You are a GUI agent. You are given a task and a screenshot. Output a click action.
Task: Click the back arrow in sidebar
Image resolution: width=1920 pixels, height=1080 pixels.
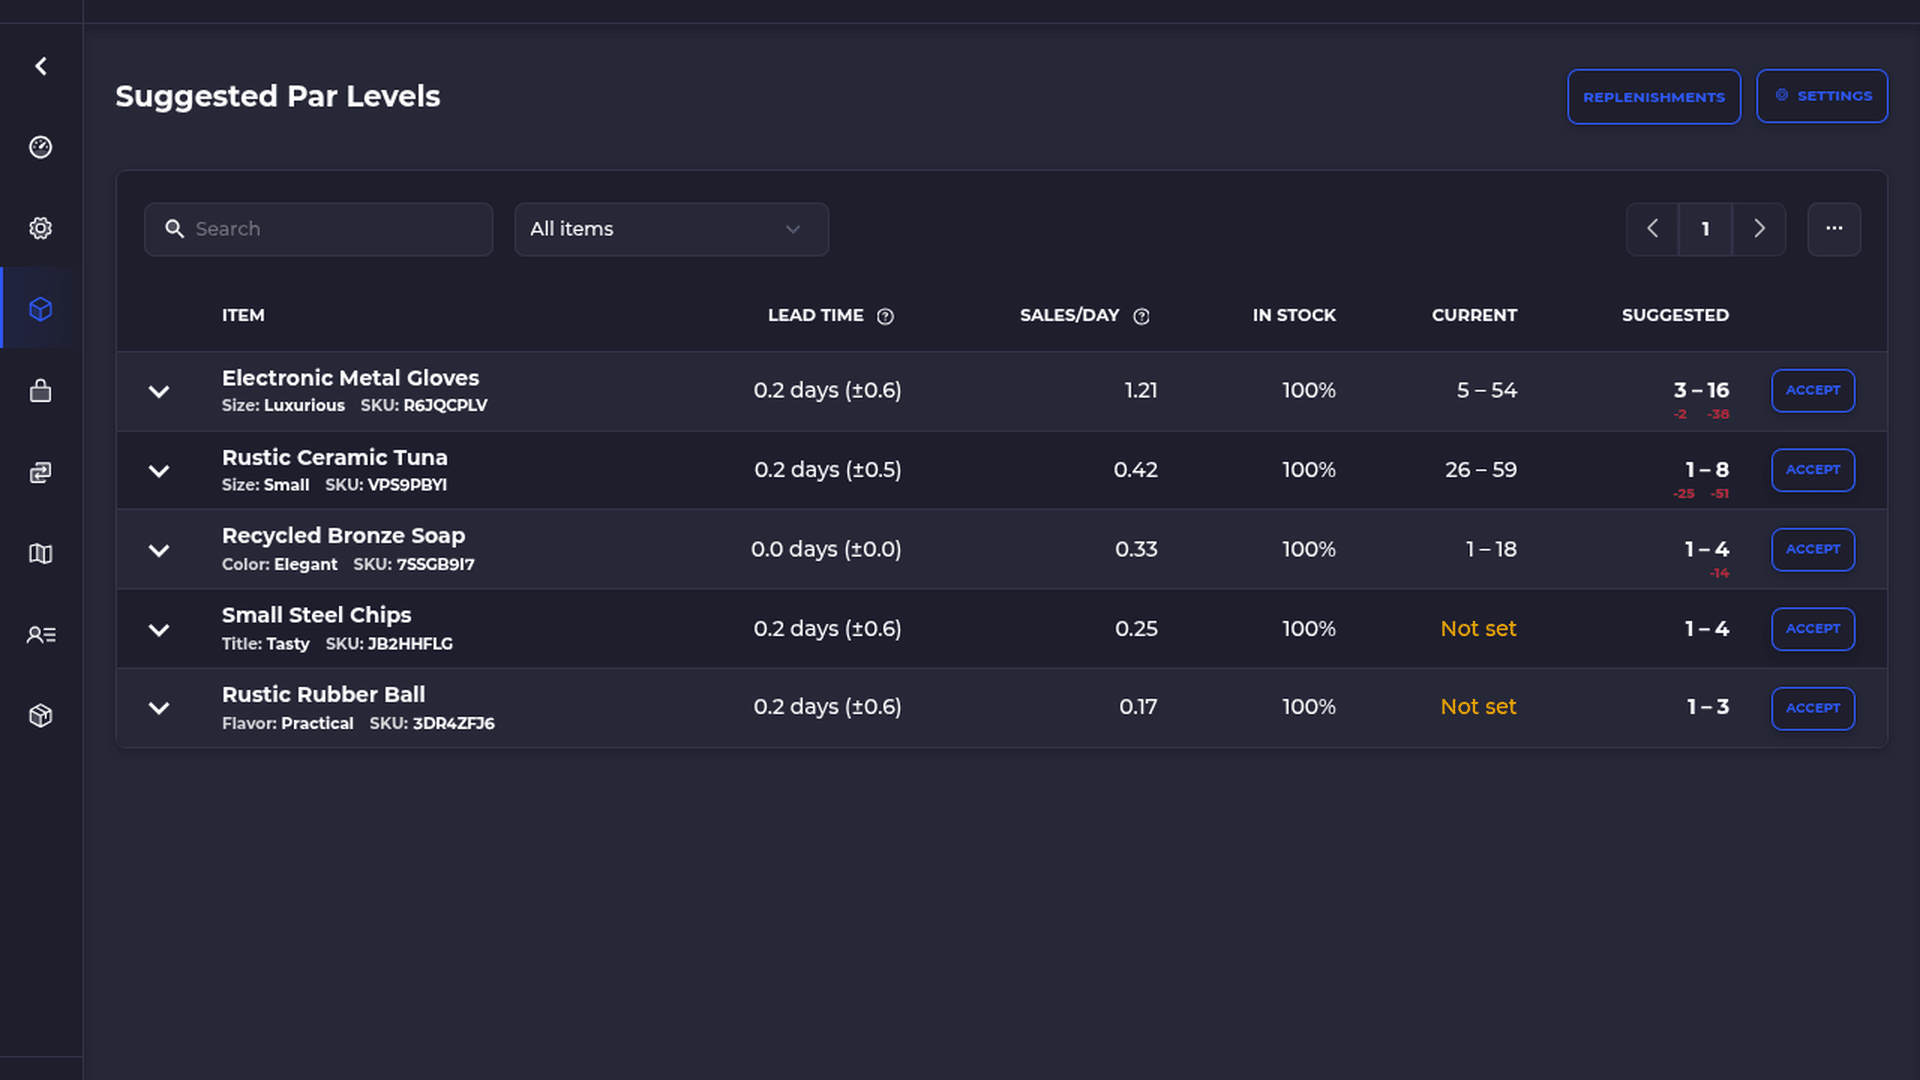(x=41, y=66)
